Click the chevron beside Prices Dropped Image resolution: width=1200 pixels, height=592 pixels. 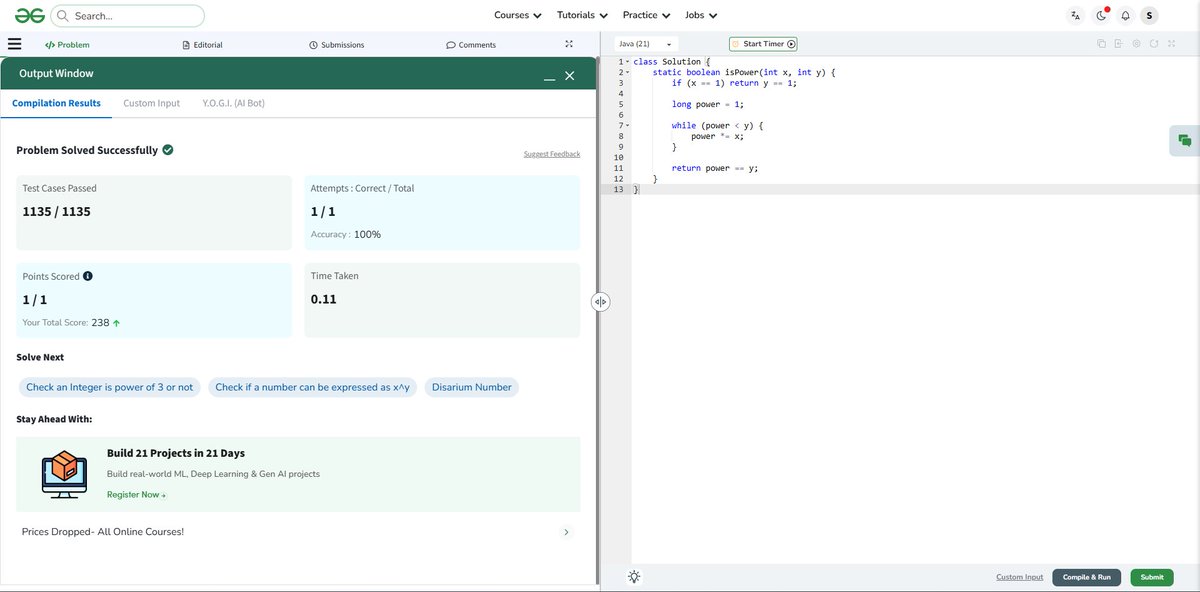(x=567, y=532)
